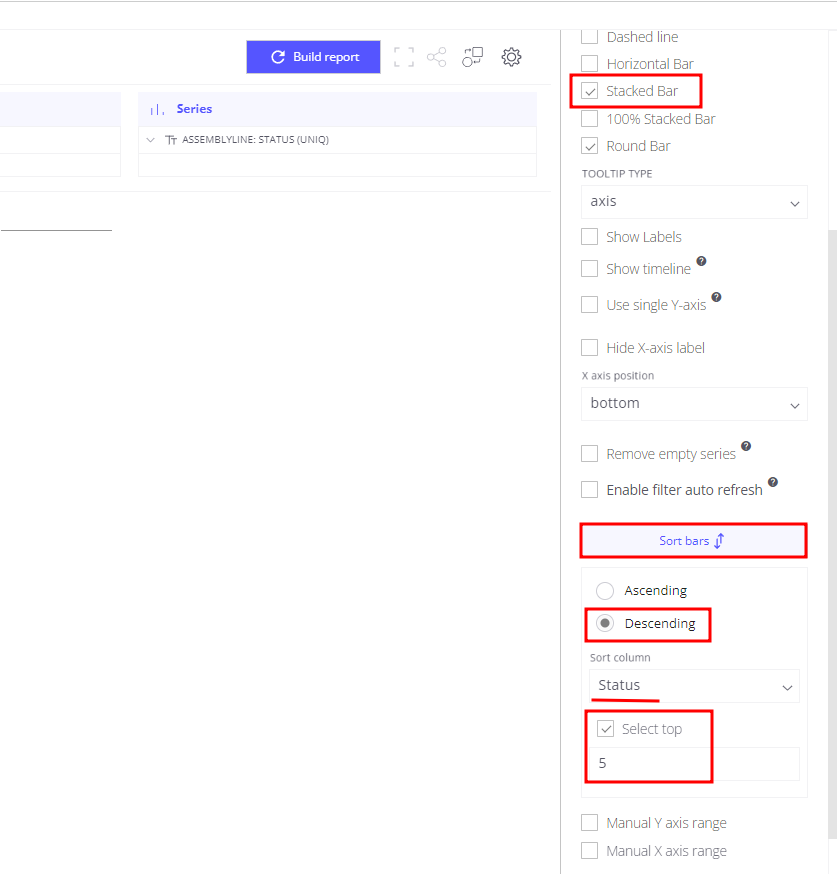Open the report settings gear icon
Viewport: 837px width, 874px height.
[511, 57]
